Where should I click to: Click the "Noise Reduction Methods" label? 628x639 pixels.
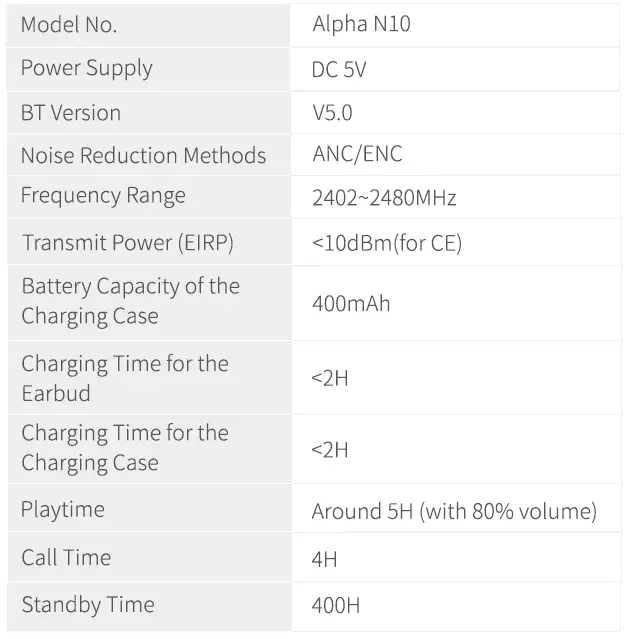tap(144, 156)
